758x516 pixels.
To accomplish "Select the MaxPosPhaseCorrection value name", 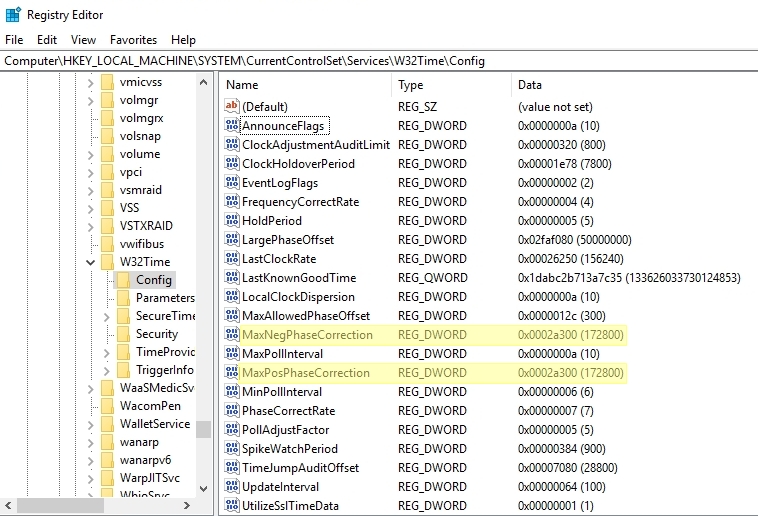I will coord(305,373).
